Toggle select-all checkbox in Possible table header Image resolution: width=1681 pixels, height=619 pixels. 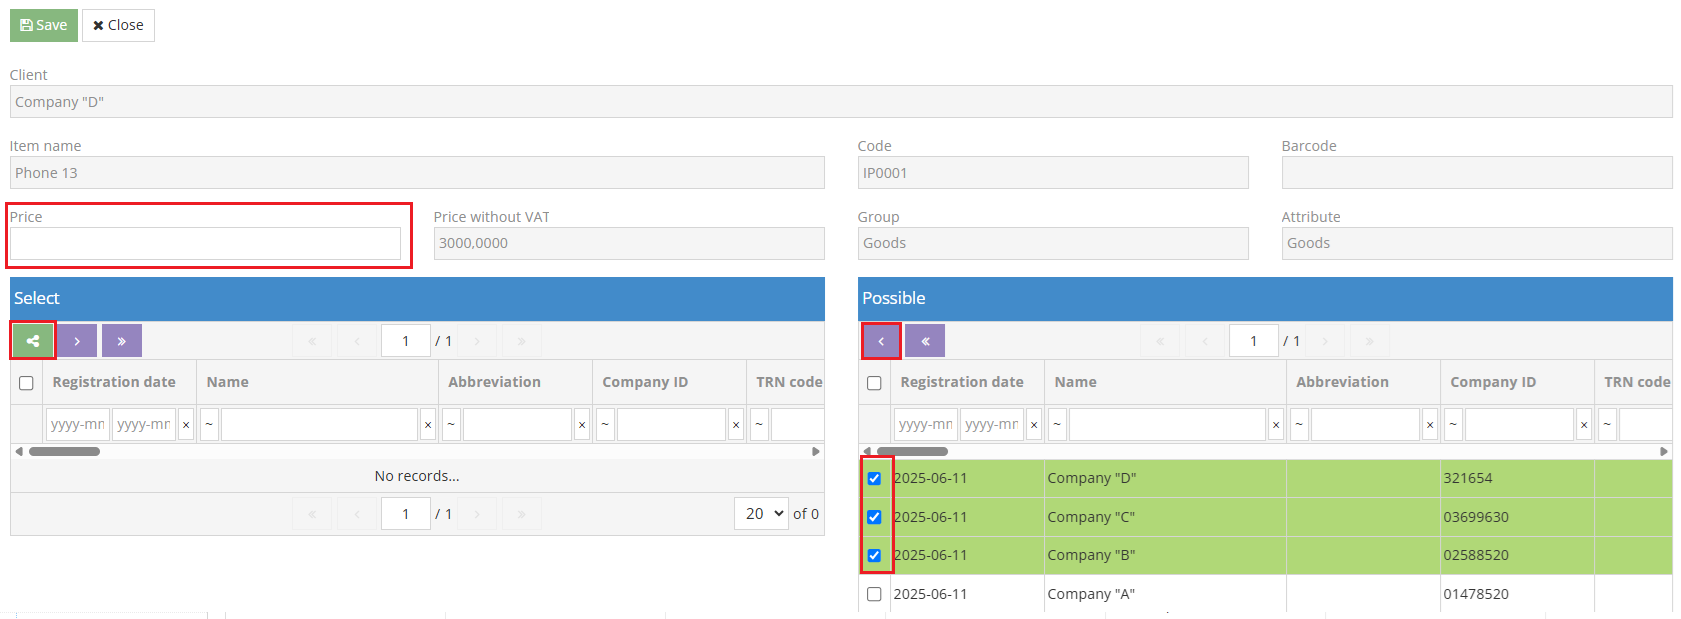[x=874, y=383]
